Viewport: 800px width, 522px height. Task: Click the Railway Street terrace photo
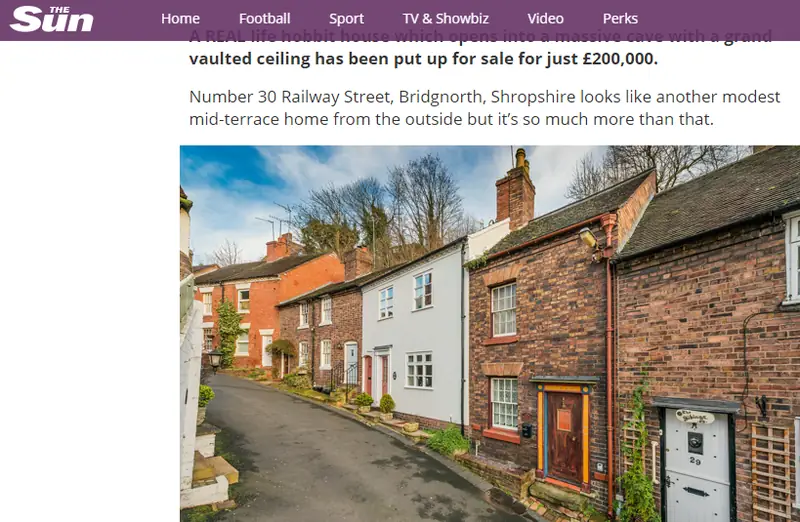tap(490, 334)
